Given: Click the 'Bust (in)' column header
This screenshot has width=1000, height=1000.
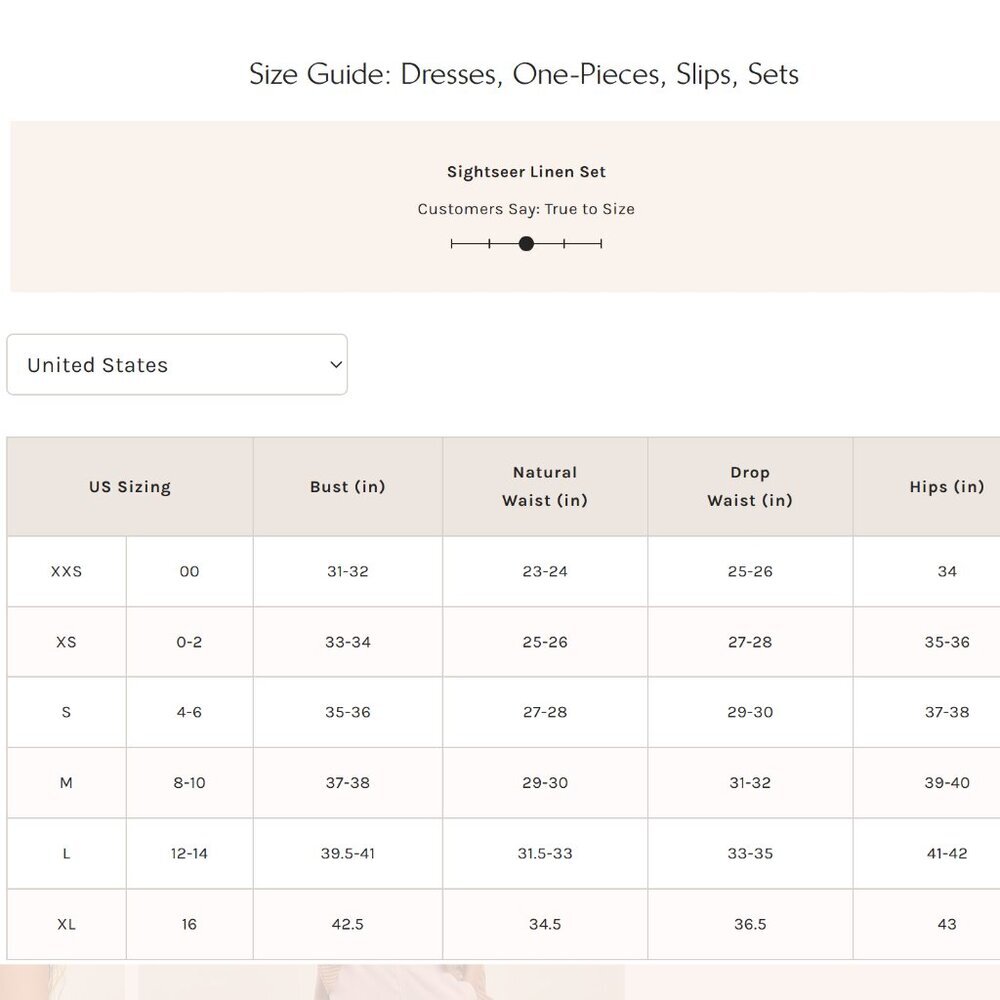Looking at the screenshot, I should click(348, 487).
